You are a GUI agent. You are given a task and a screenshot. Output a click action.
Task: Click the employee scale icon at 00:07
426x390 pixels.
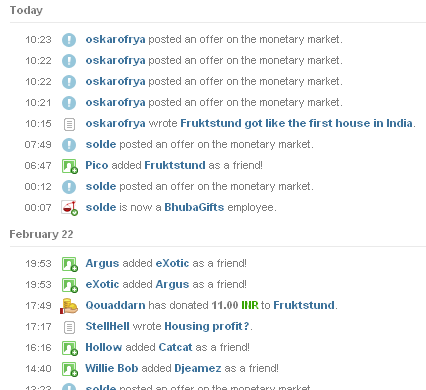(69, 208)
